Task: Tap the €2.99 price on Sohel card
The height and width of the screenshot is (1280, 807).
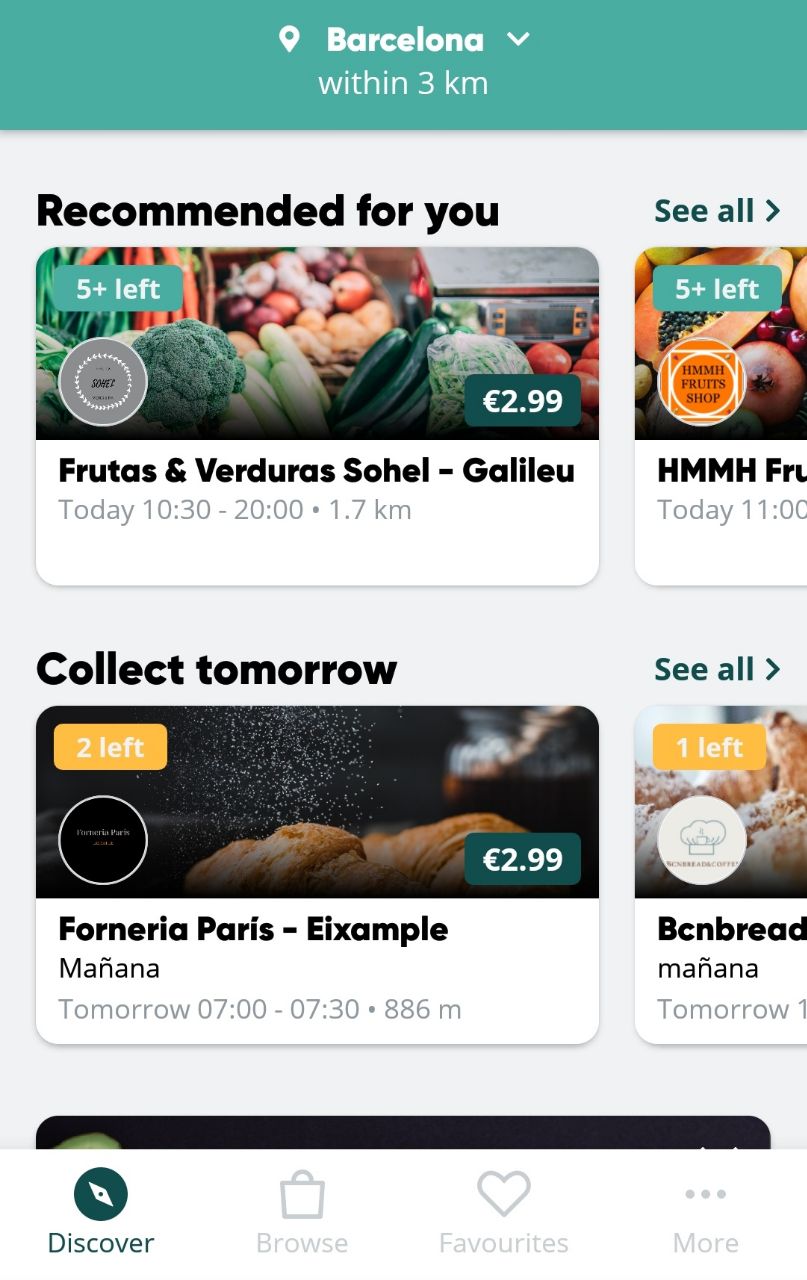Action: point(522,401)
